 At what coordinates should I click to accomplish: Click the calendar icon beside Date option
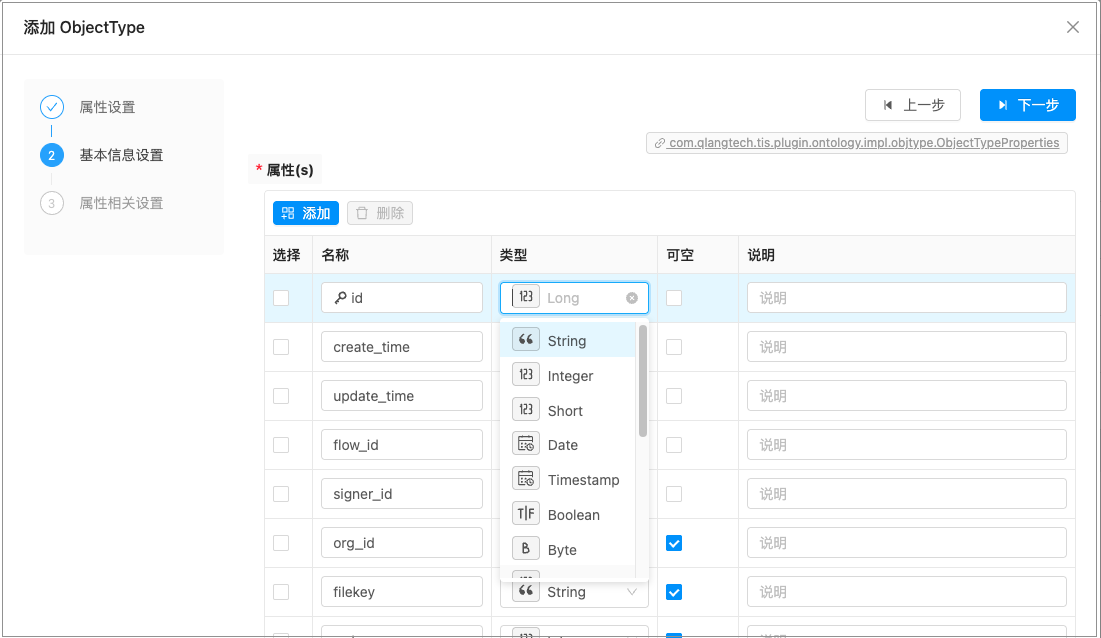[x=526, y=444]
